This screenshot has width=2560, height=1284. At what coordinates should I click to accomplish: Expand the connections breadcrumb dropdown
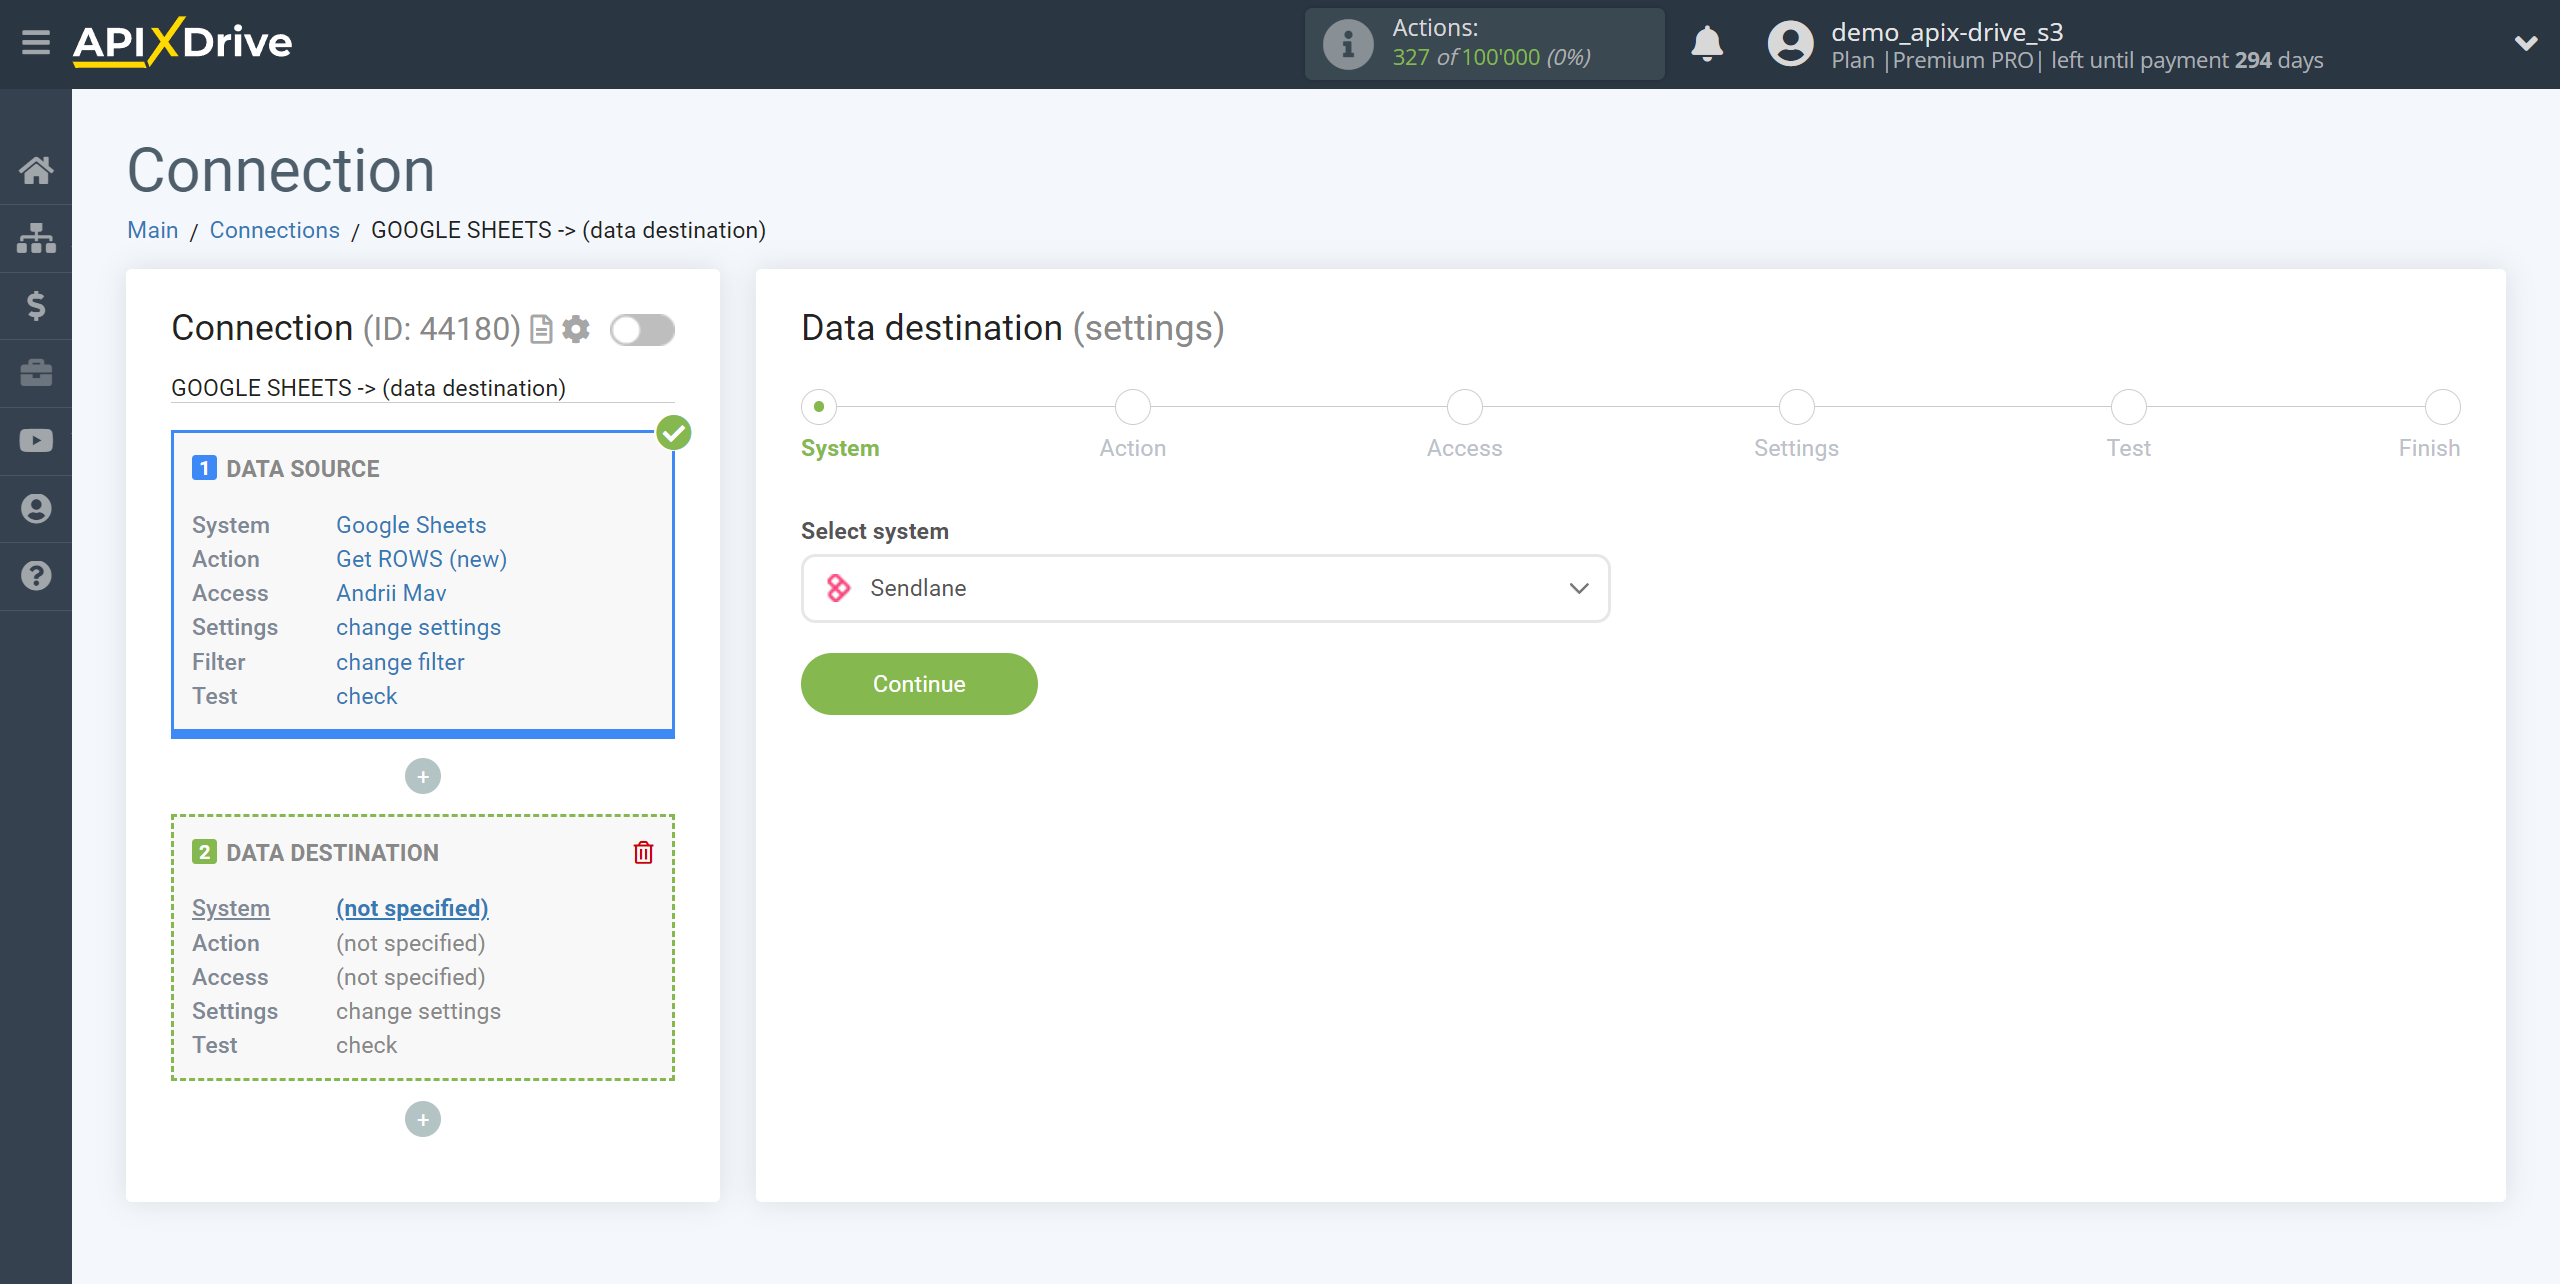tap(275, 231)
